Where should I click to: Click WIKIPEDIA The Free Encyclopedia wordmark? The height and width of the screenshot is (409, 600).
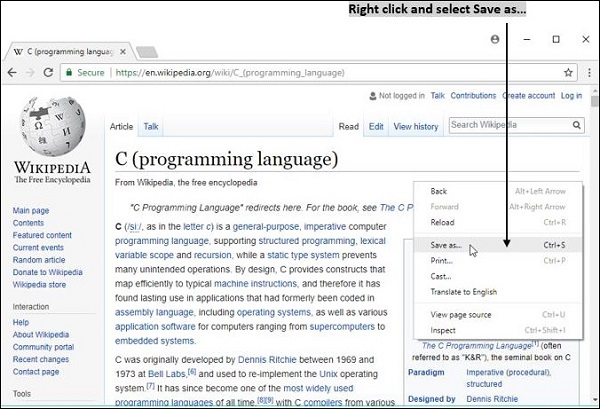[52, 173]
